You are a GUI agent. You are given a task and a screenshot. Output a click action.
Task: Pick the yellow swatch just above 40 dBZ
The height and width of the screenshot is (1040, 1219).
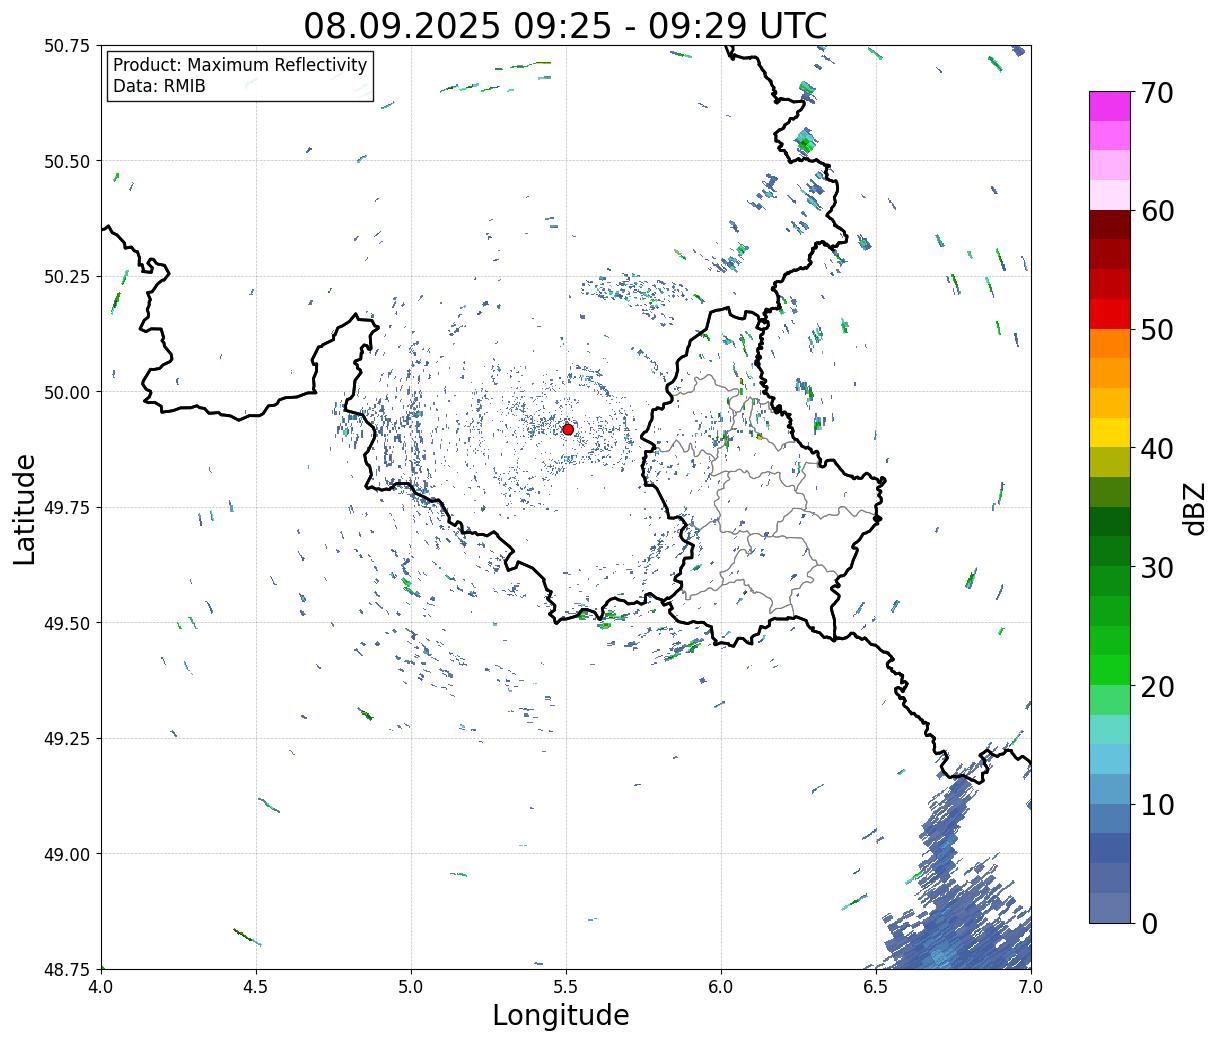(x=1110, y=432)
